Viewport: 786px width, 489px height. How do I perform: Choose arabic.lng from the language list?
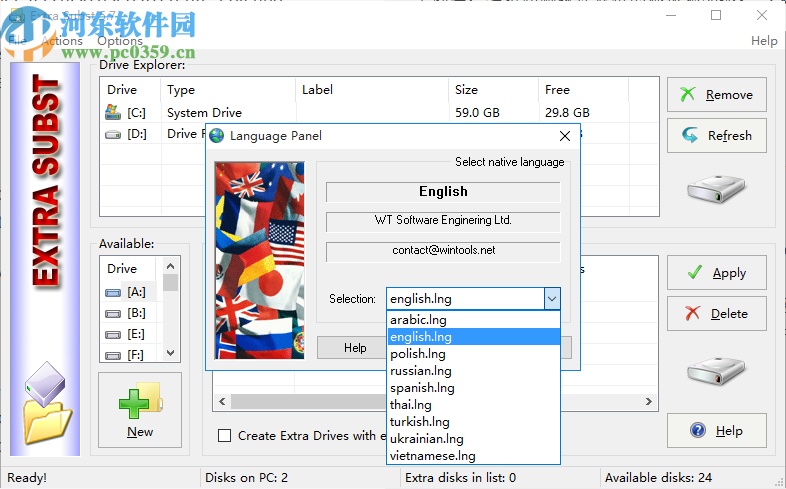473,320
